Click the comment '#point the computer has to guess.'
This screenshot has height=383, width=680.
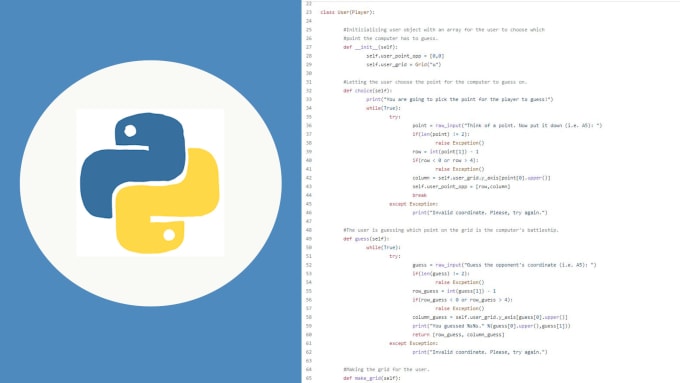coord(391,38)
